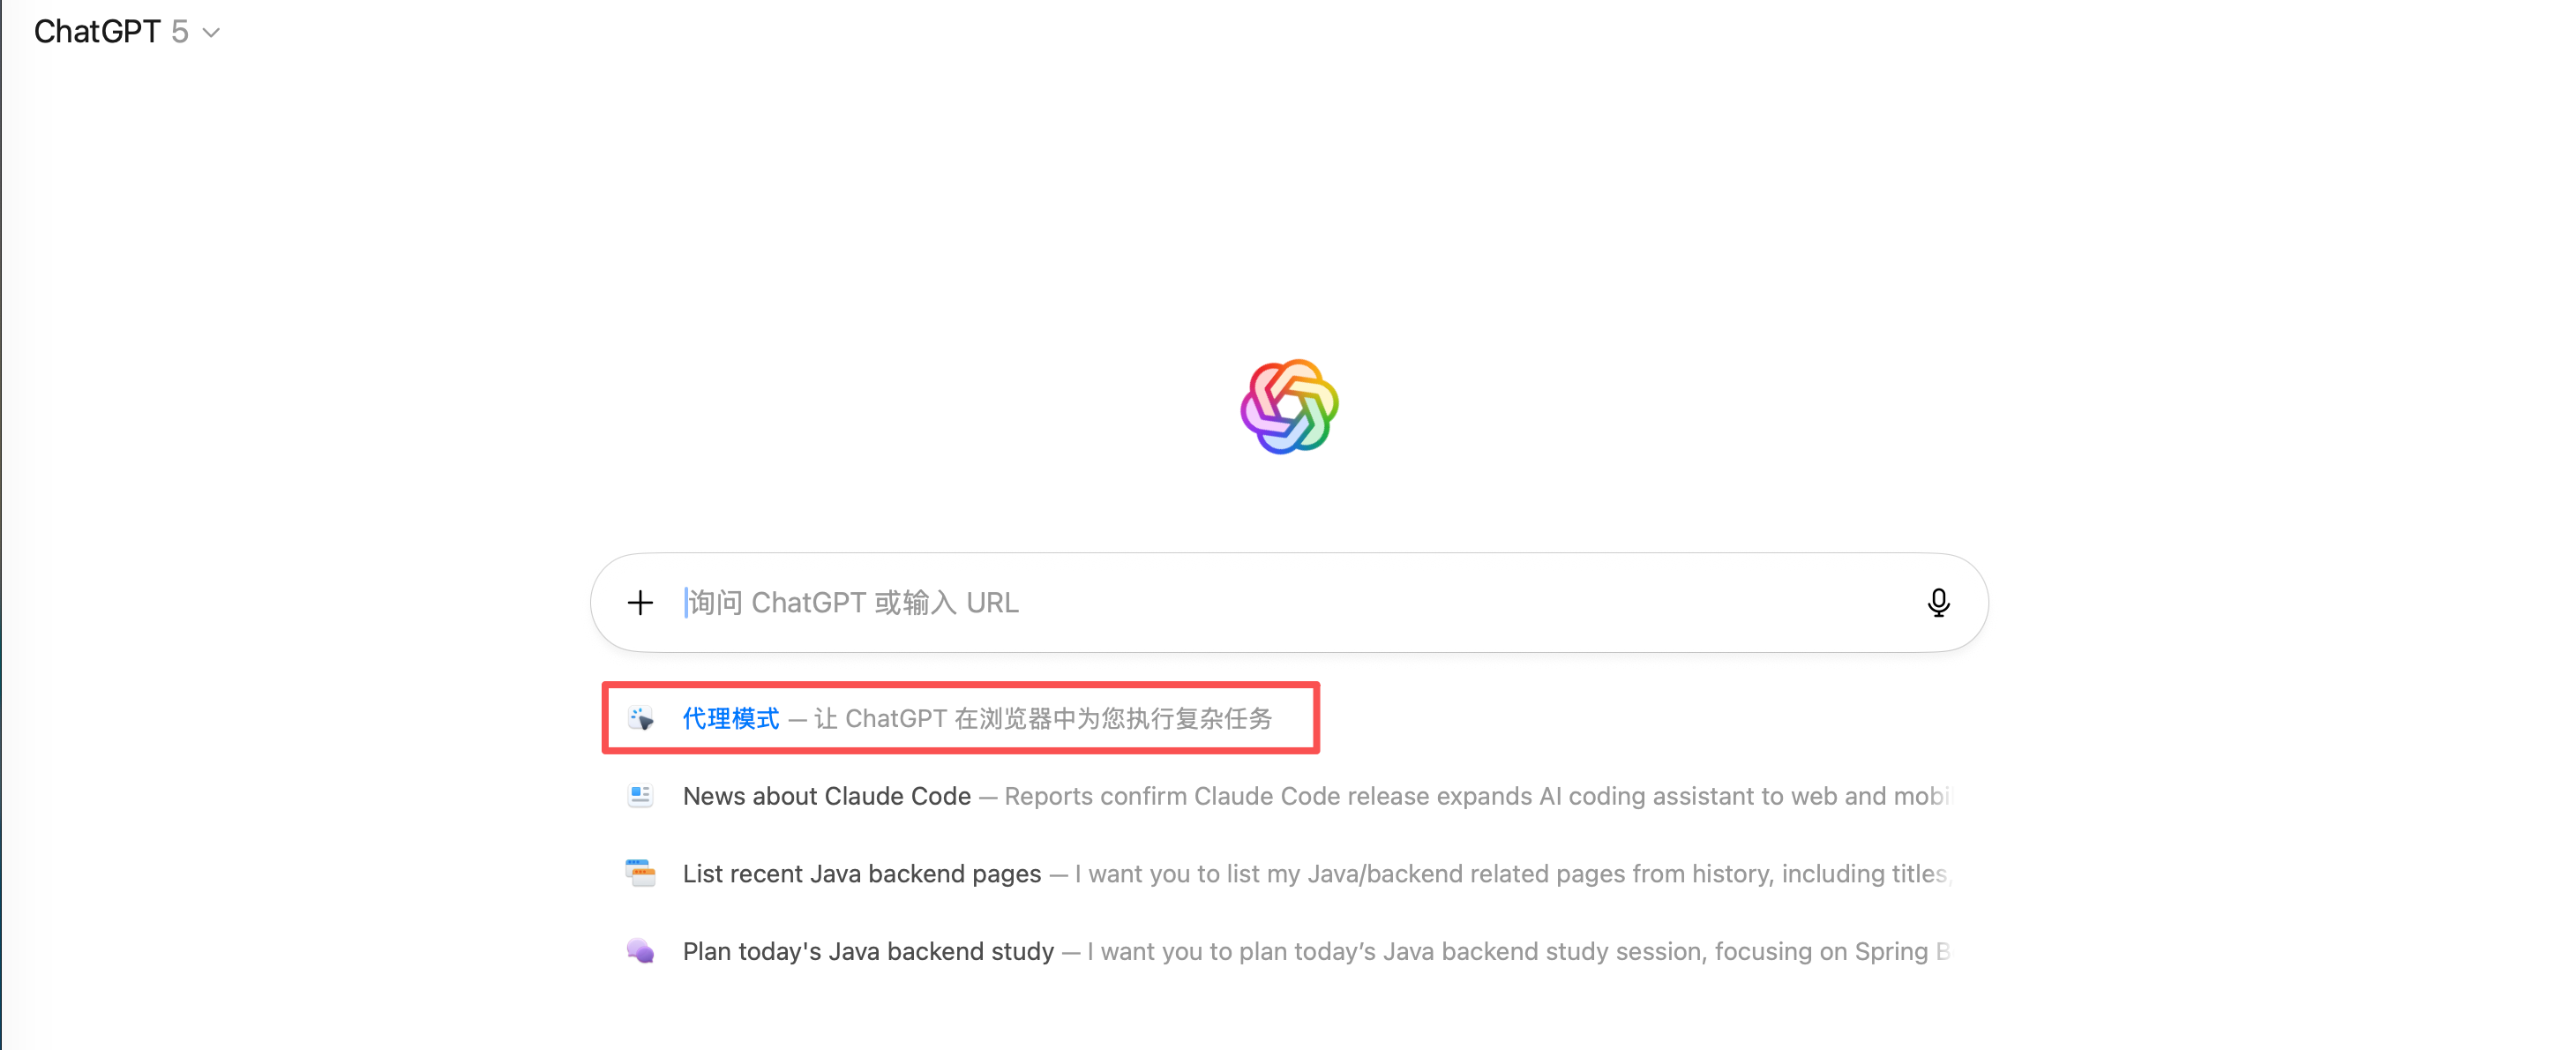Click the description about listing Java/backend history

pyautogui.click(x=1510, y=873)
